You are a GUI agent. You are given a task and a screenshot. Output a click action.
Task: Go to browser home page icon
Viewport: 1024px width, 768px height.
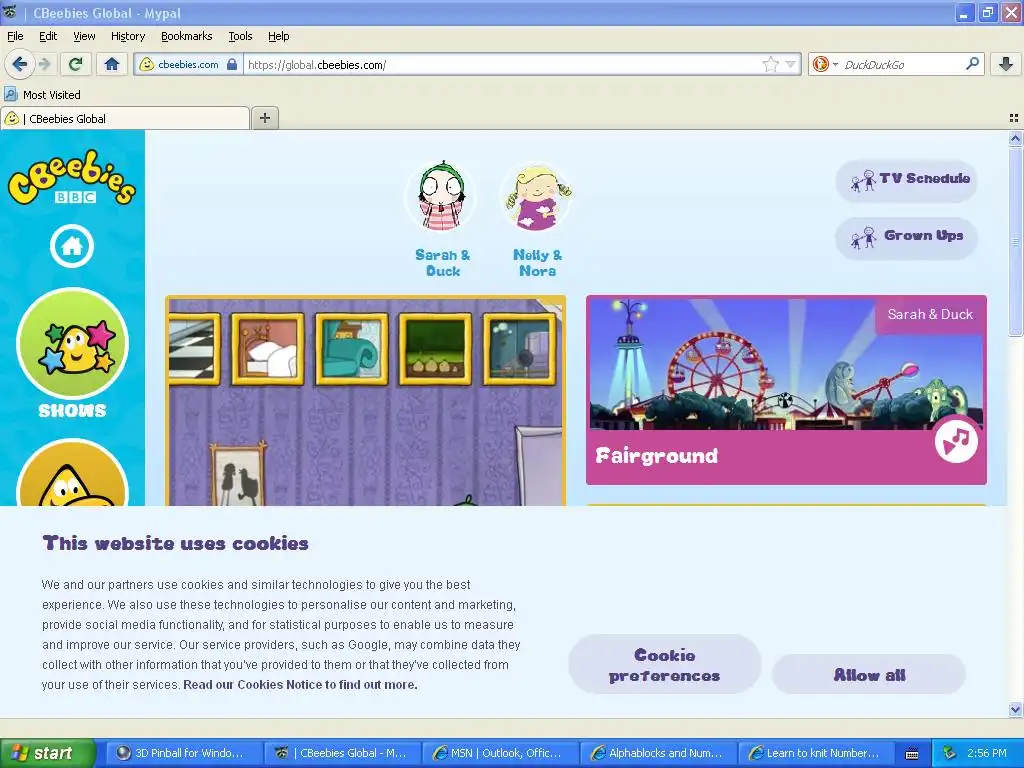point(112,64)
